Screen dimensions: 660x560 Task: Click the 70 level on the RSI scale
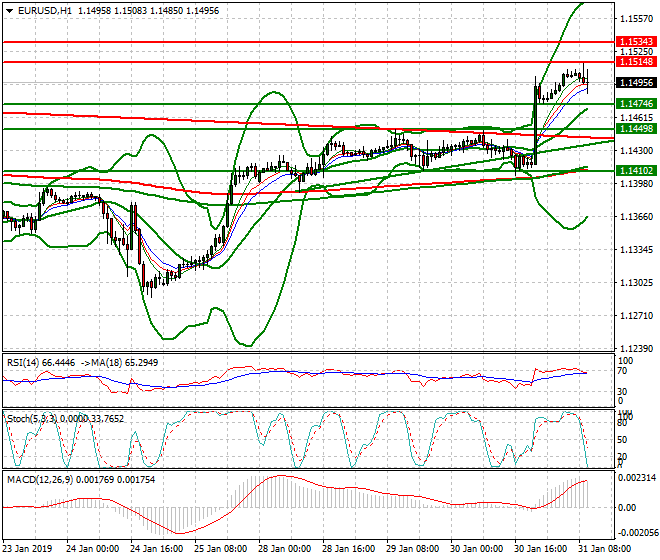[626, 371]
